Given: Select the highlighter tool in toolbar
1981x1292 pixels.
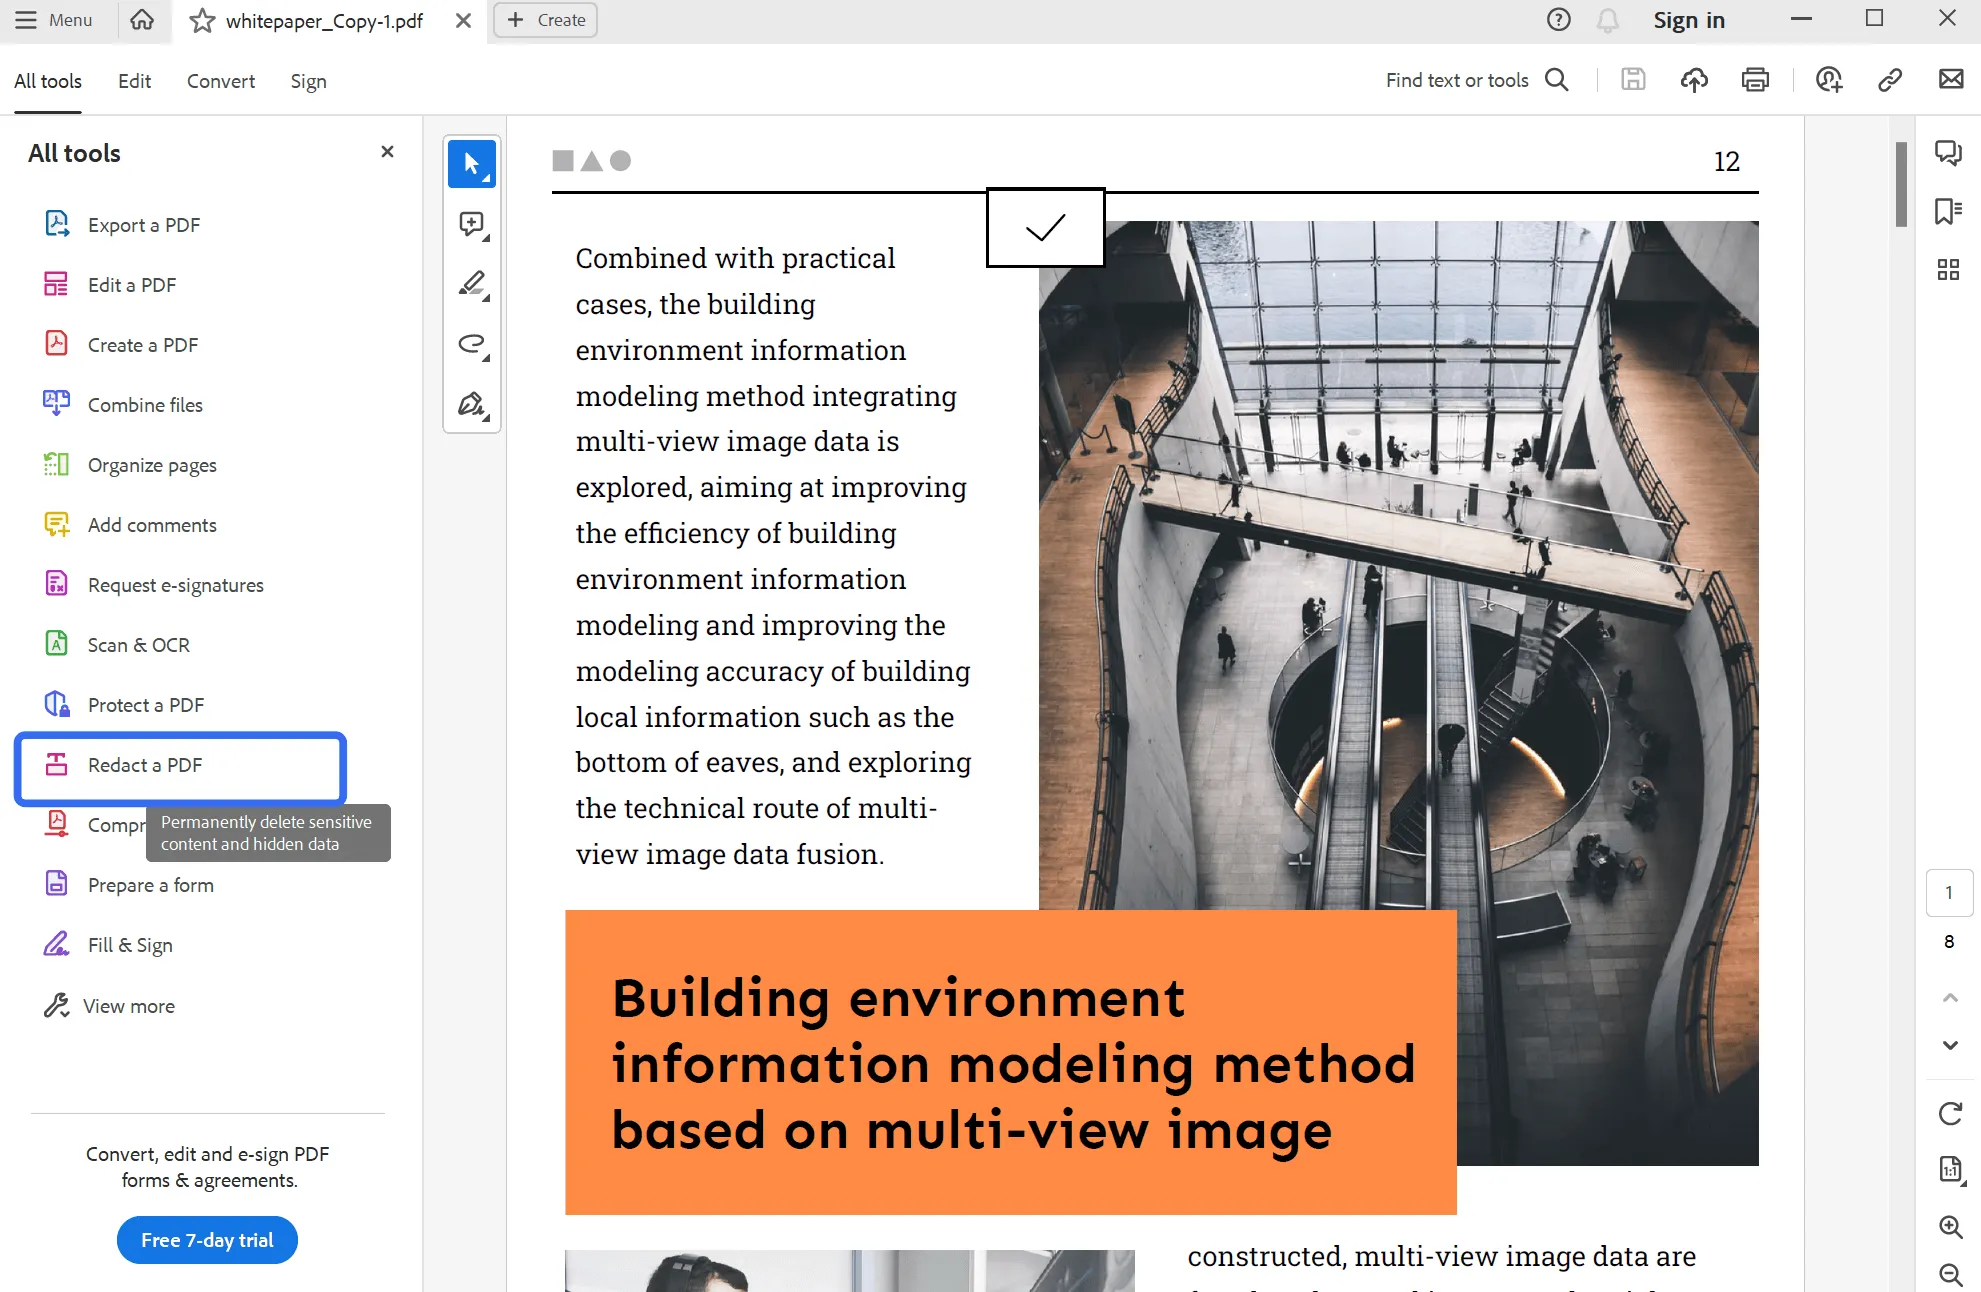Looking at the screenshot, I should point(472,286).
